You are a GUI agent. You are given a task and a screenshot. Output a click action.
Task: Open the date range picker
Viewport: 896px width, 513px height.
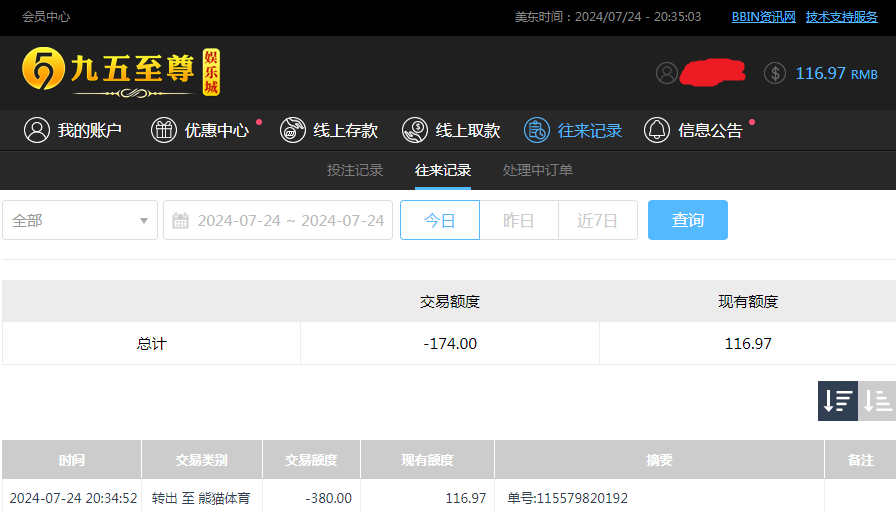coord(278,220)
